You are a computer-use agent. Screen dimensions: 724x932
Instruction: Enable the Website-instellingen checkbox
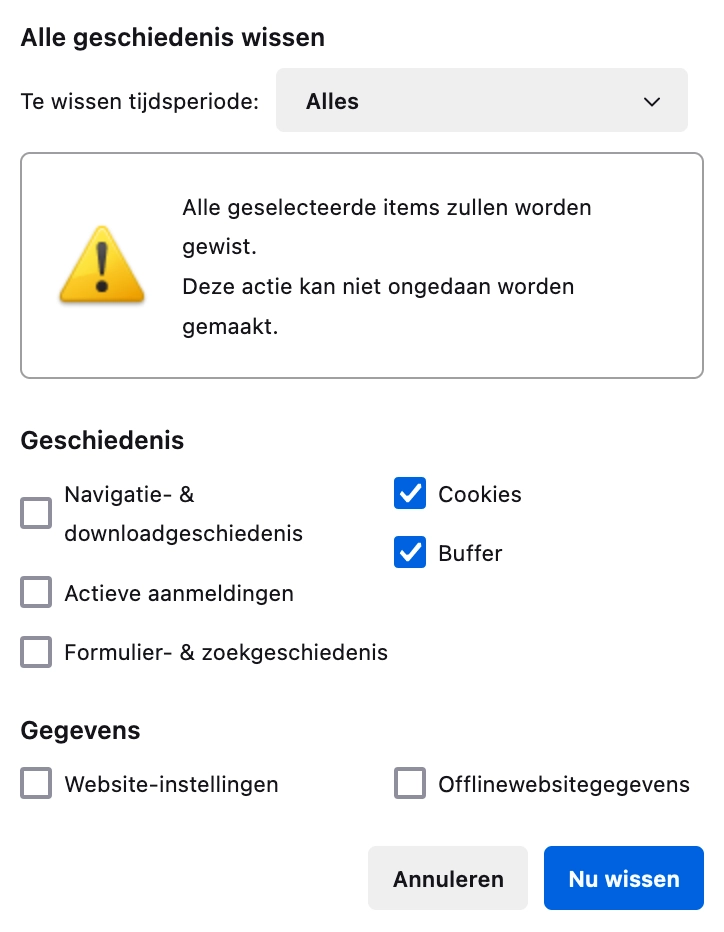(36, 784)
